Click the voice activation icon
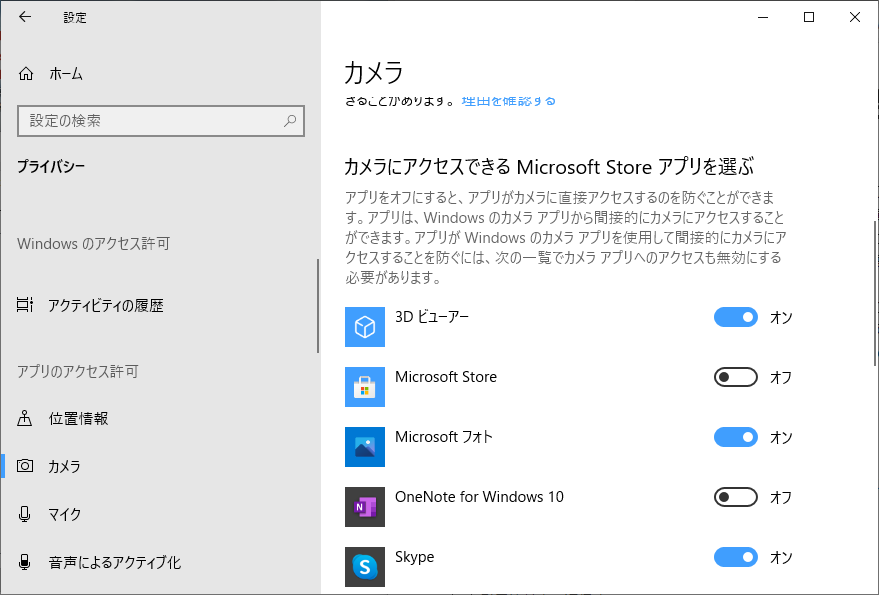Screen dimensions: 879x595 [x=25, y=562]
